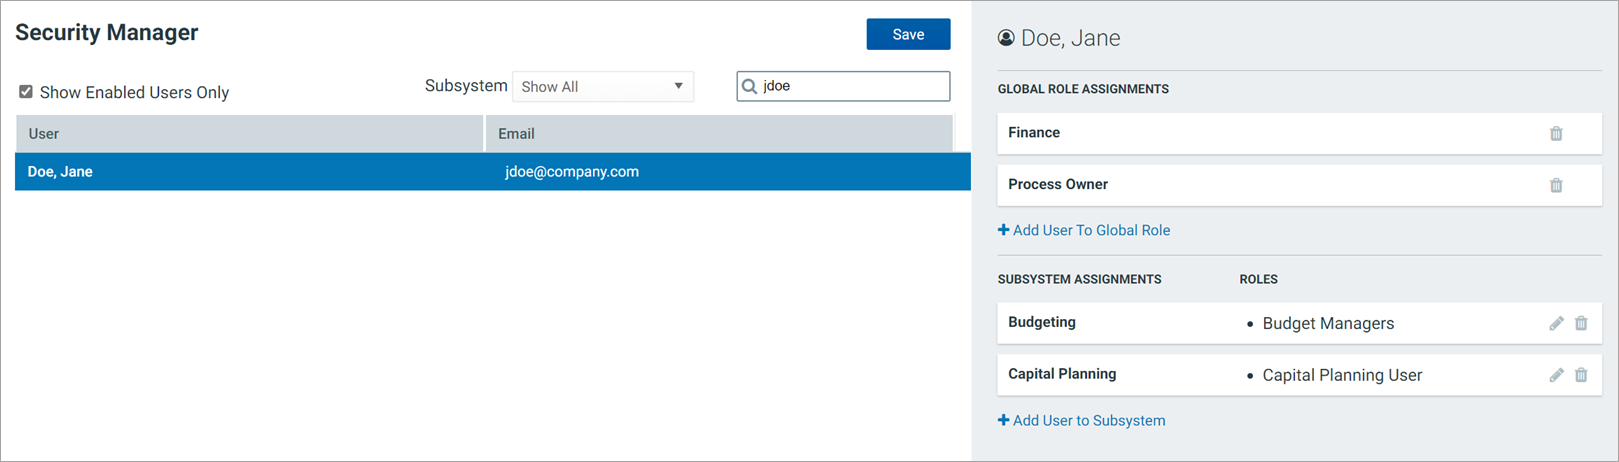Click Add User To Global Role link

pyautogui.click(x=1084, y=230)
